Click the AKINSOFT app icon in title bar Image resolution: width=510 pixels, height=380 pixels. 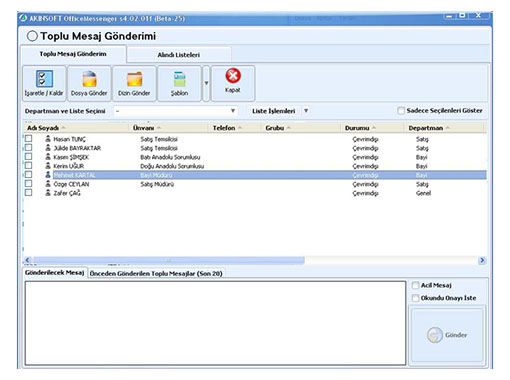click(x=23, y=18)
